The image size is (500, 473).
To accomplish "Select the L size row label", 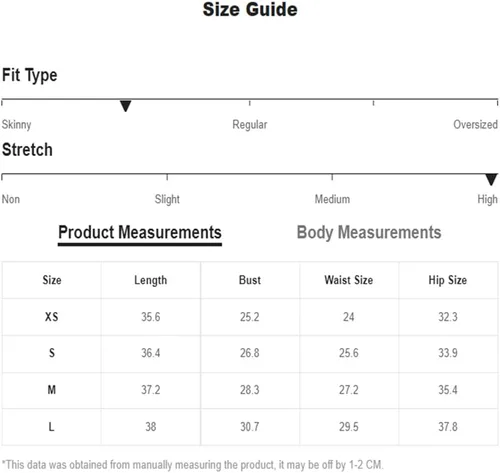I will (51, 427).
